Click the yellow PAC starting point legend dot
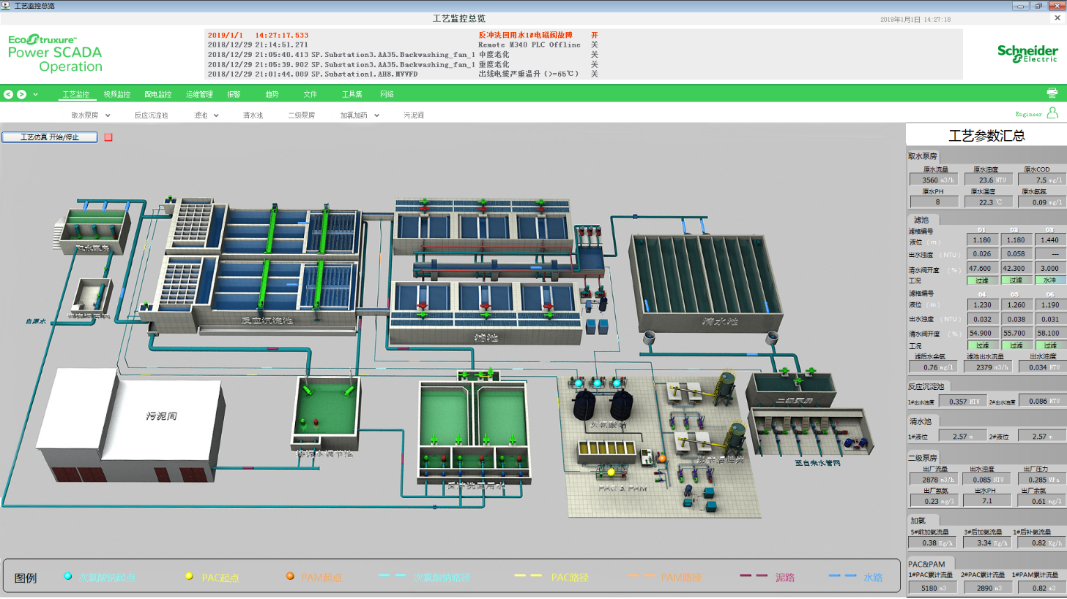The height and width of the screenshot is (599, 1067). click(189, 577)
